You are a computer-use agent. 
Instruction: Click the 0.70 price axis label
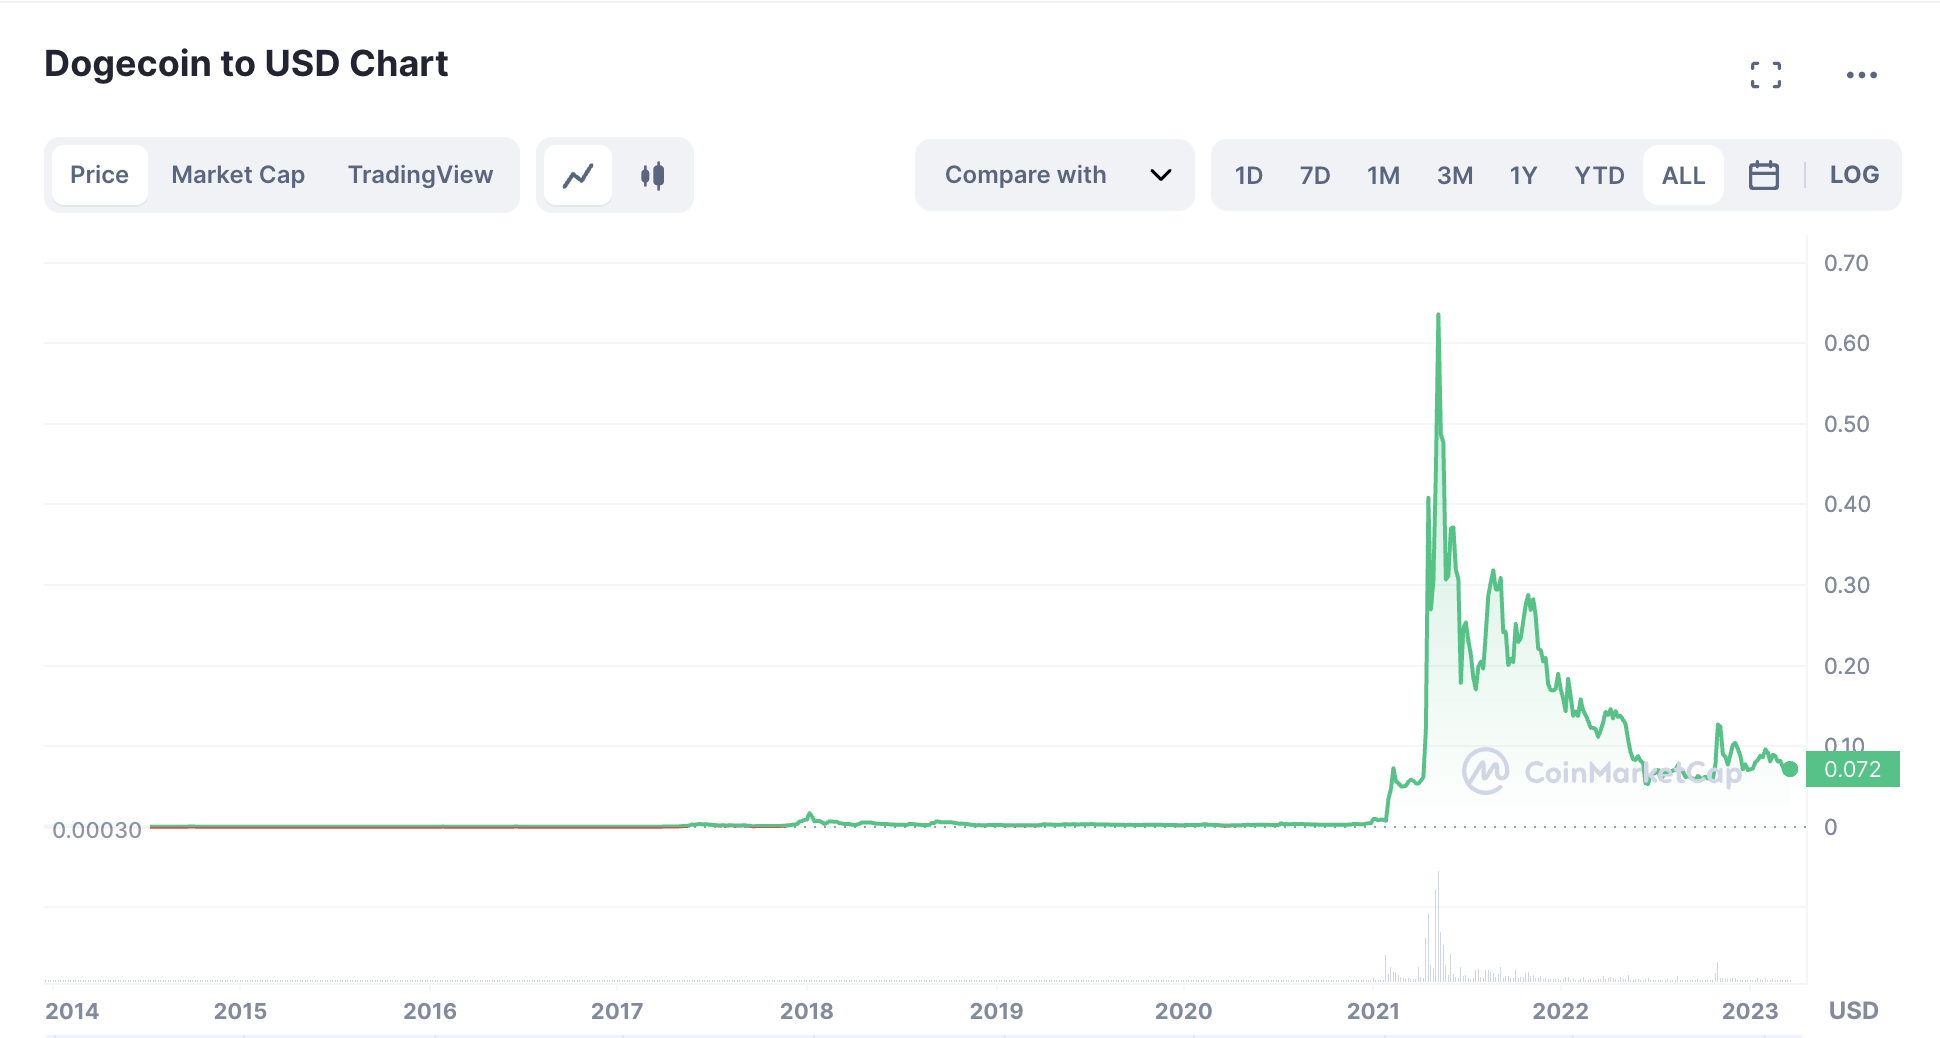click(1847, 263)
